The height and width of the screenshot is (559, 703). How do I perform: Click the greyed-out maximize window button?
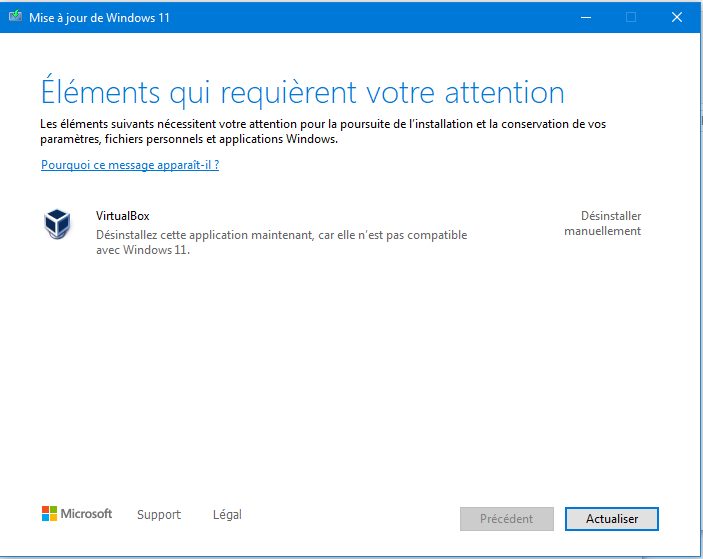pos(631,17)
